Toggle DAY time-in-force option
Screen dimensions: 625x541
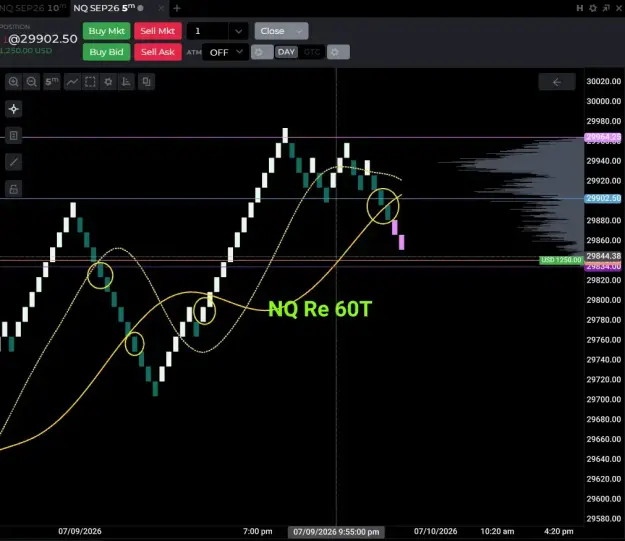tap(286, 52)
